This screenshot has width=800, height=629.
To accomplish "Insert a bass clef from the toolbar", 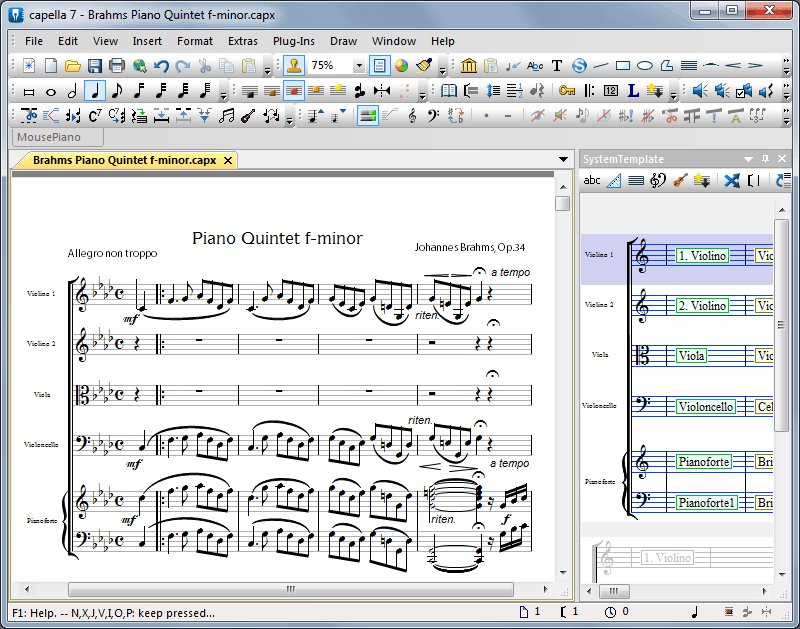I will [433, 116].
